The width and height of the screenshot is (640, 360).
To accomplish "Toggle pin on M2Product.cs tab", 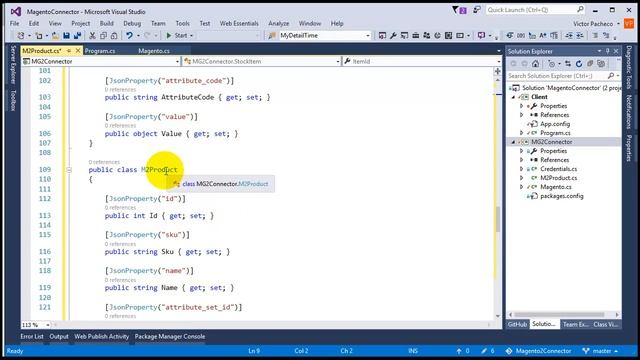I will 69,51.
